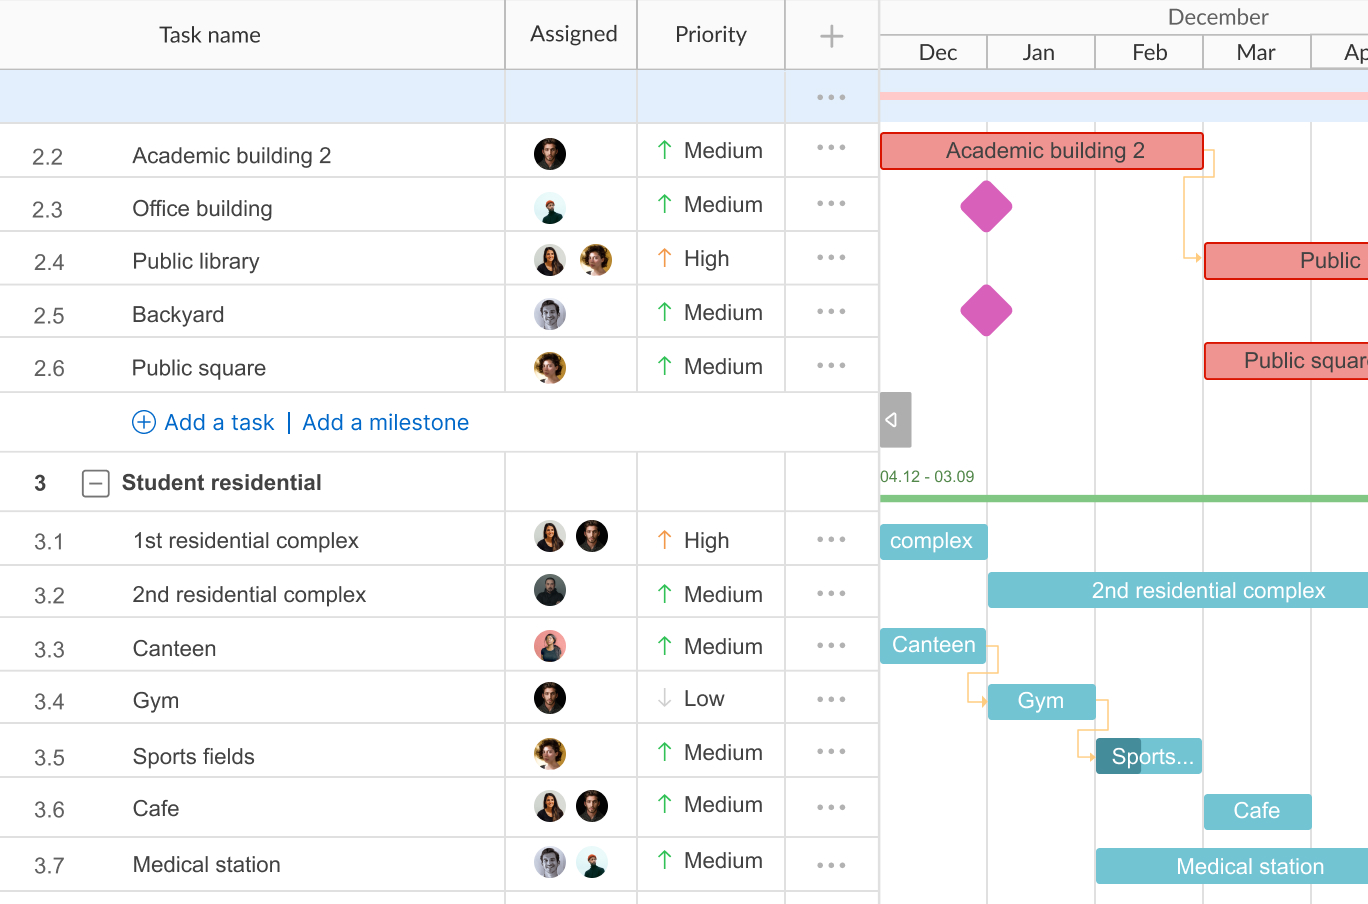The image size is (1368, 904).
Task: Change Medium priority for Sports fields
Action: pyautogui.click(x=722, y=753)
